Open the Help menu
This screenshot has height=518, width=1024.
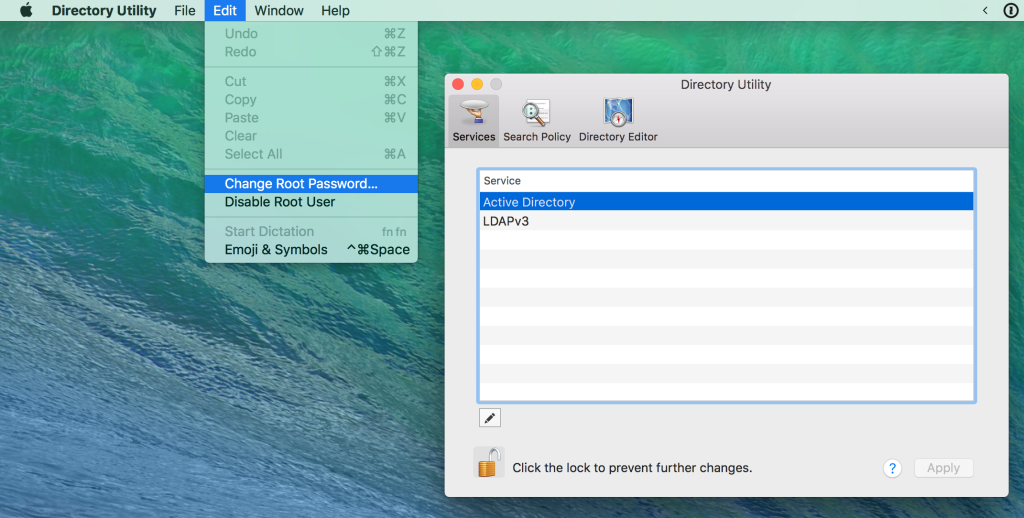click(x=335, y=10)
